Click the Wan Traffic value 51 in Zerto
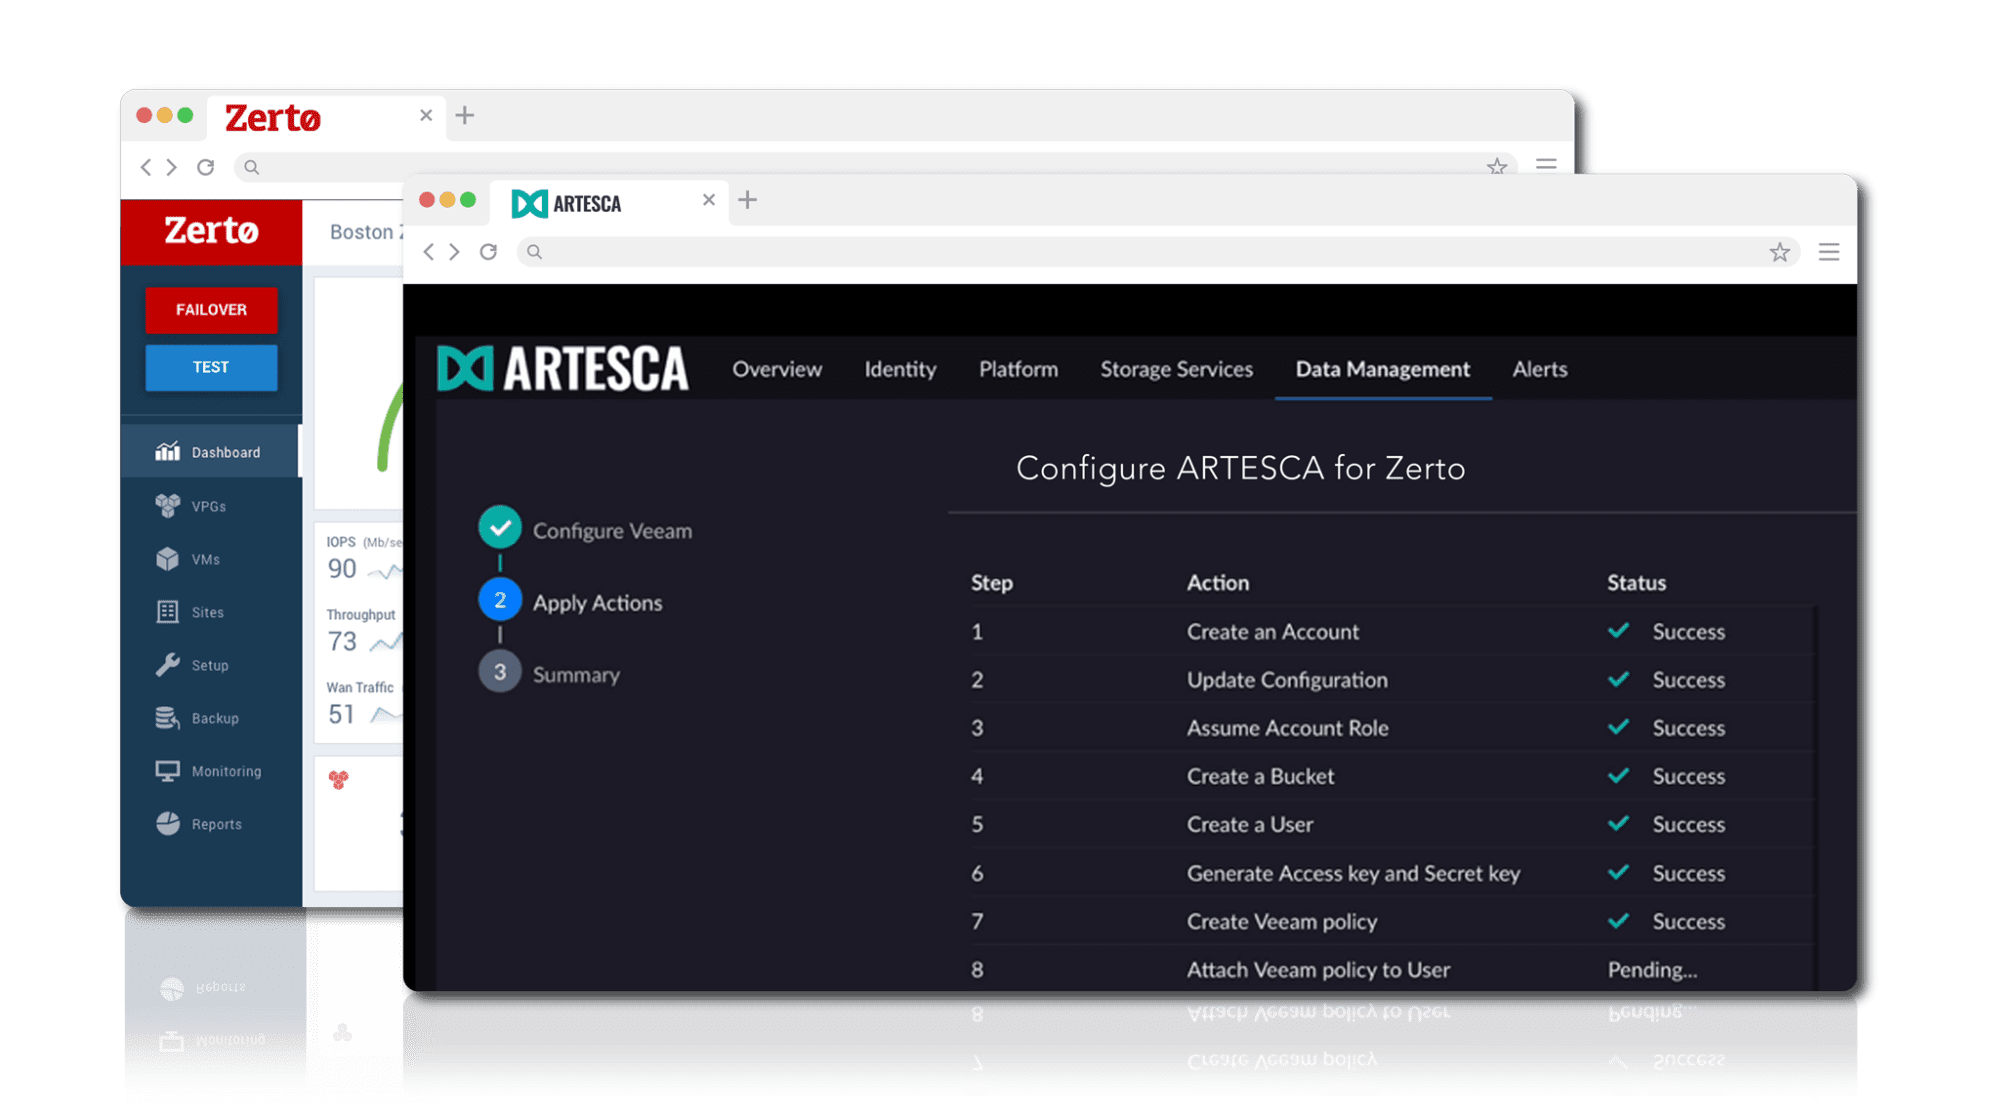2000x1116 pixels. 341,714
